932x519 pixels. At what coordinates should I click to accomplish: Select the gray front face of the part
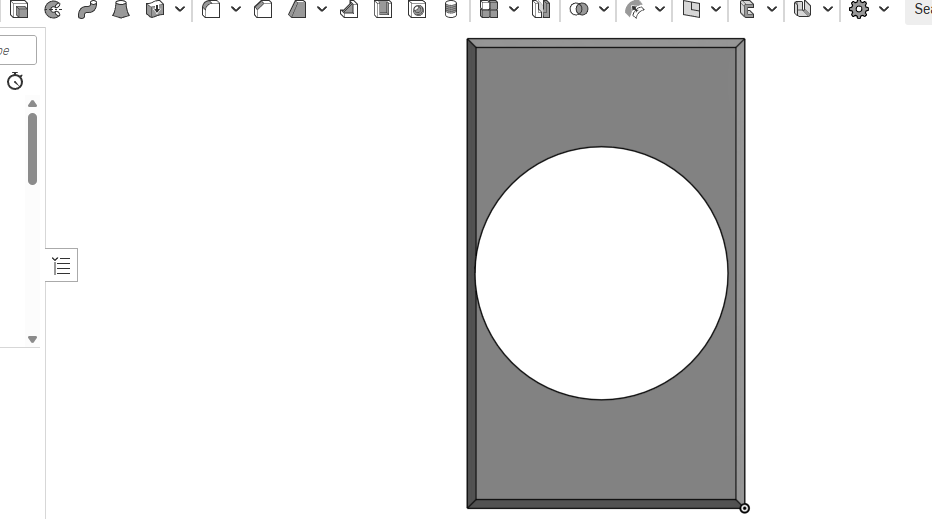pyautogui.click(x=606, y=95)
